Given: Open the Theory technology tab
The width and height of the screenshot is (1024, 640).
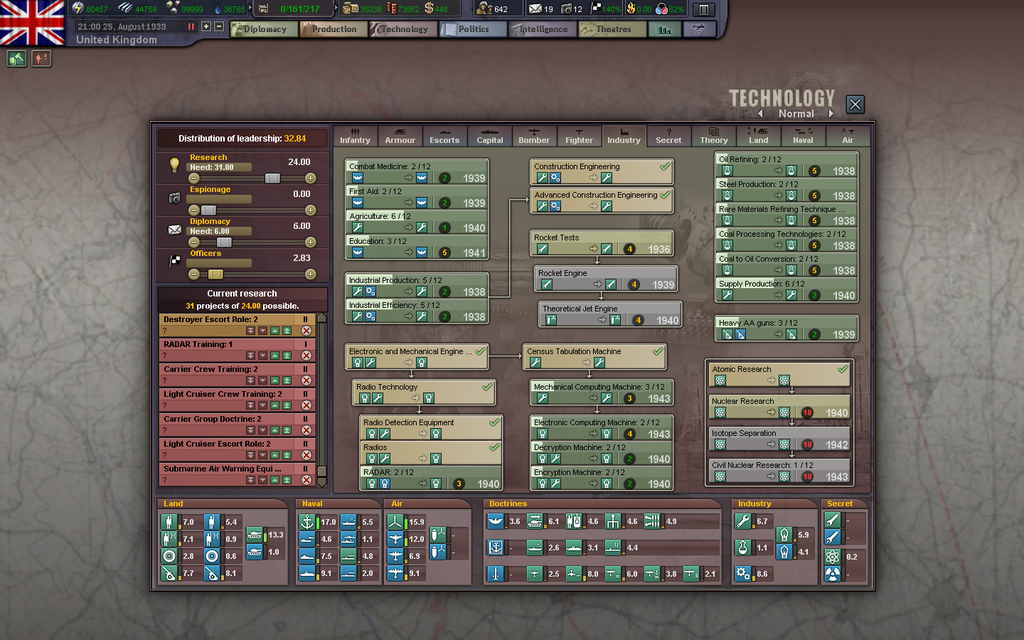Looking at the screenshot, I should coord(713,136).
